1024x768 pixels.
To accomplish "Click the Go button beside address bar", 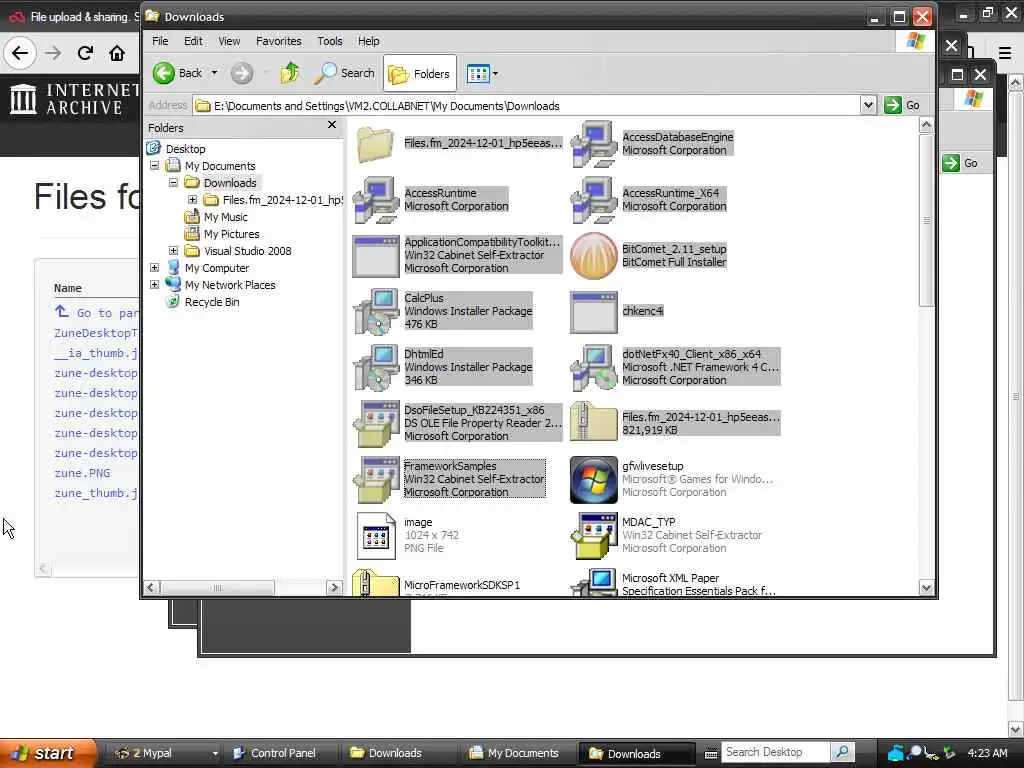I will 903,105.
